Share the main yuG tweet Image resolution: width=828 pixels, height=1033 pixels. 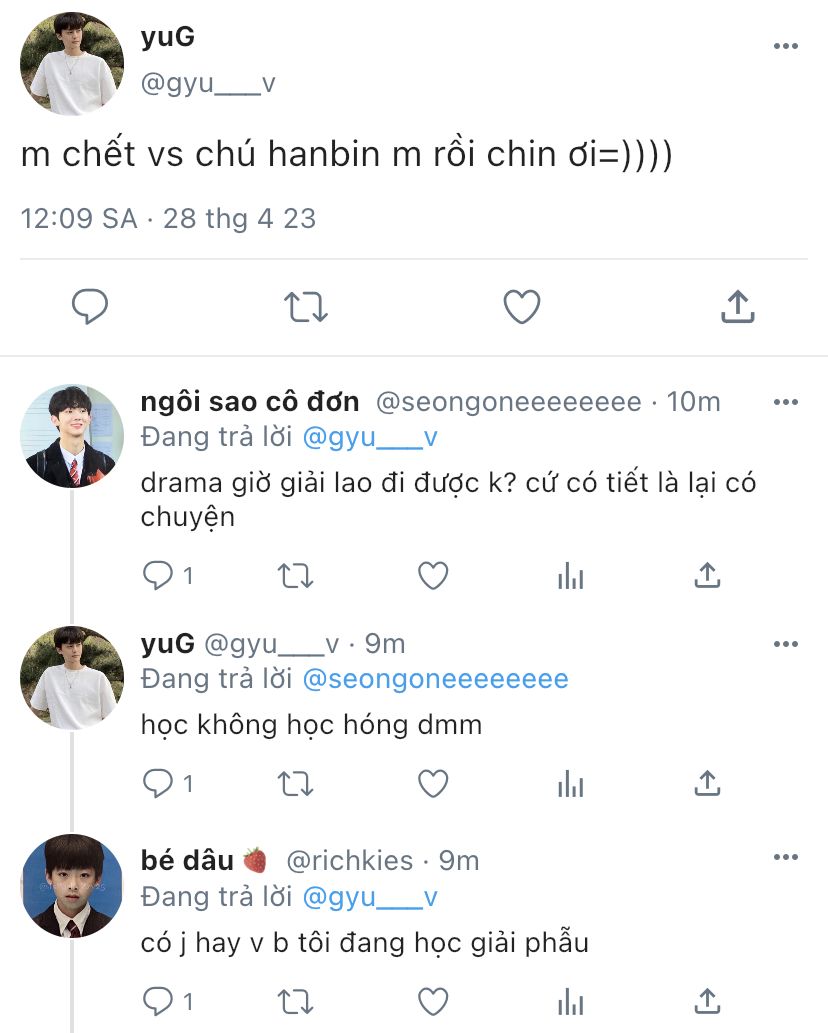point(738,306)
